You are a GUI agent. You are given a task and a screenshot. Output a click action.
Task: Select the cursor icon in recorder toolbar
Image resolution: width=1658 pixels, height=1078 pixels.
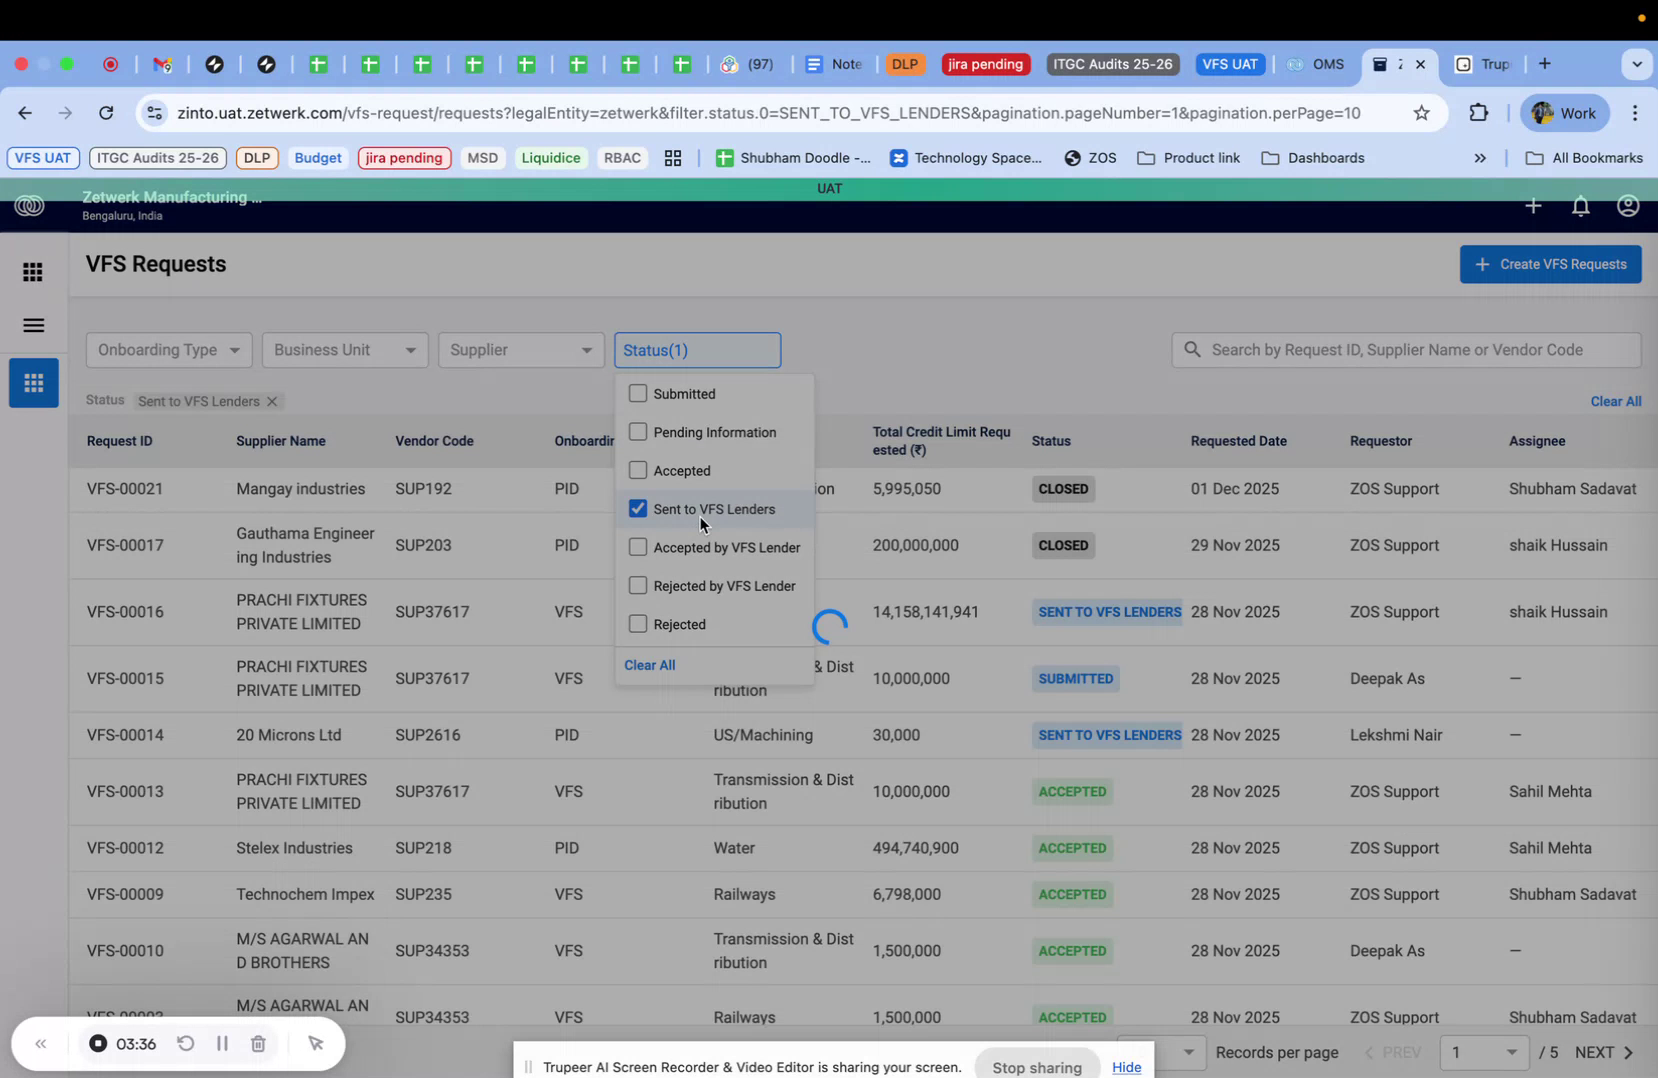pos(316,1043)
